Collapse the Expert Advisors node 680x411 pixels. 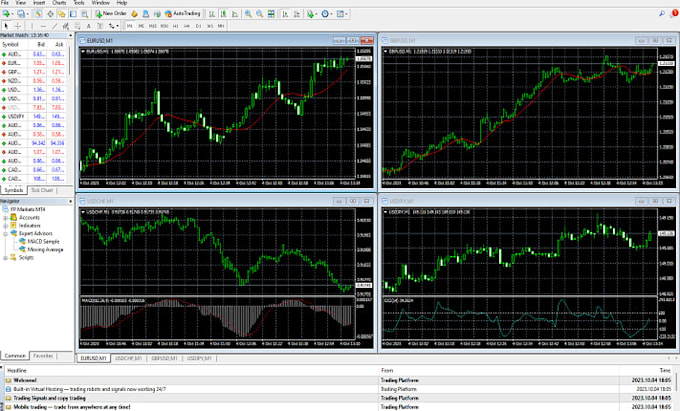[x=6, y=234]
